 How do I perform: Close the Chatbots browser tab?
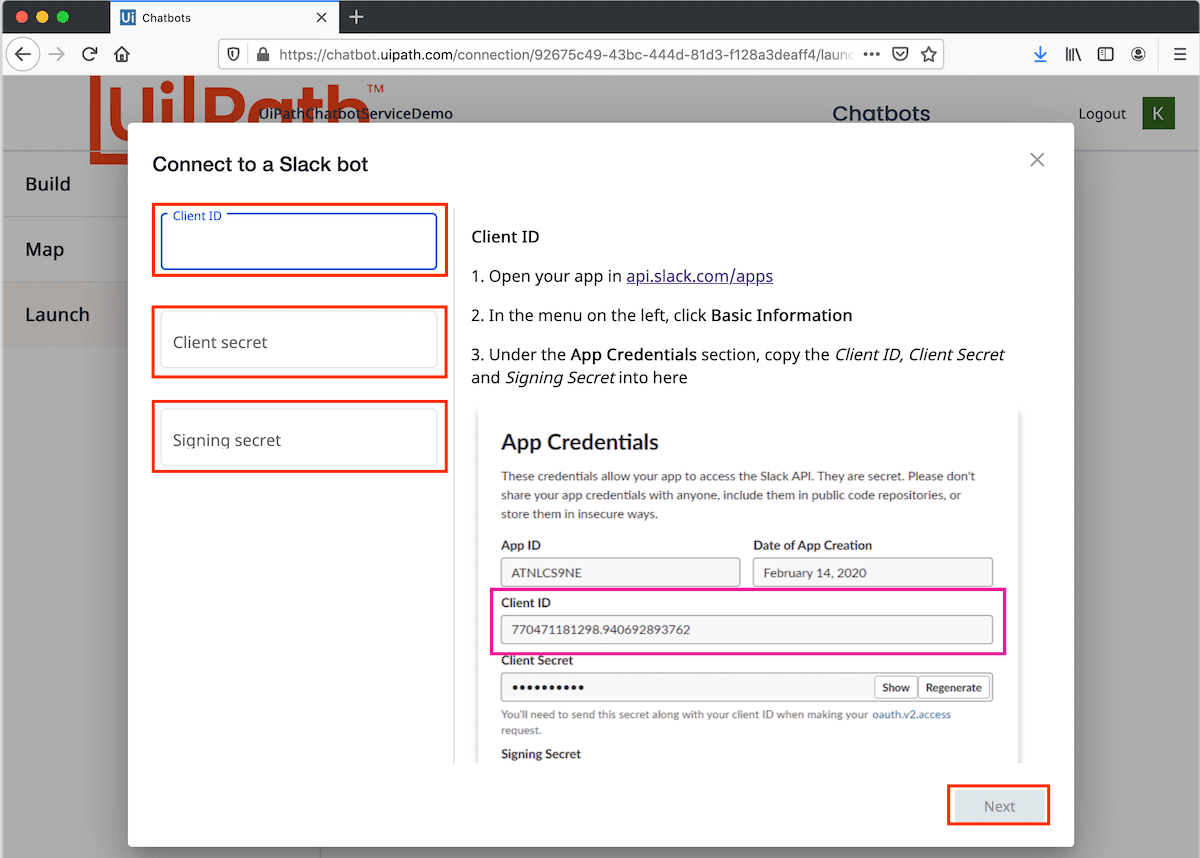322,17
